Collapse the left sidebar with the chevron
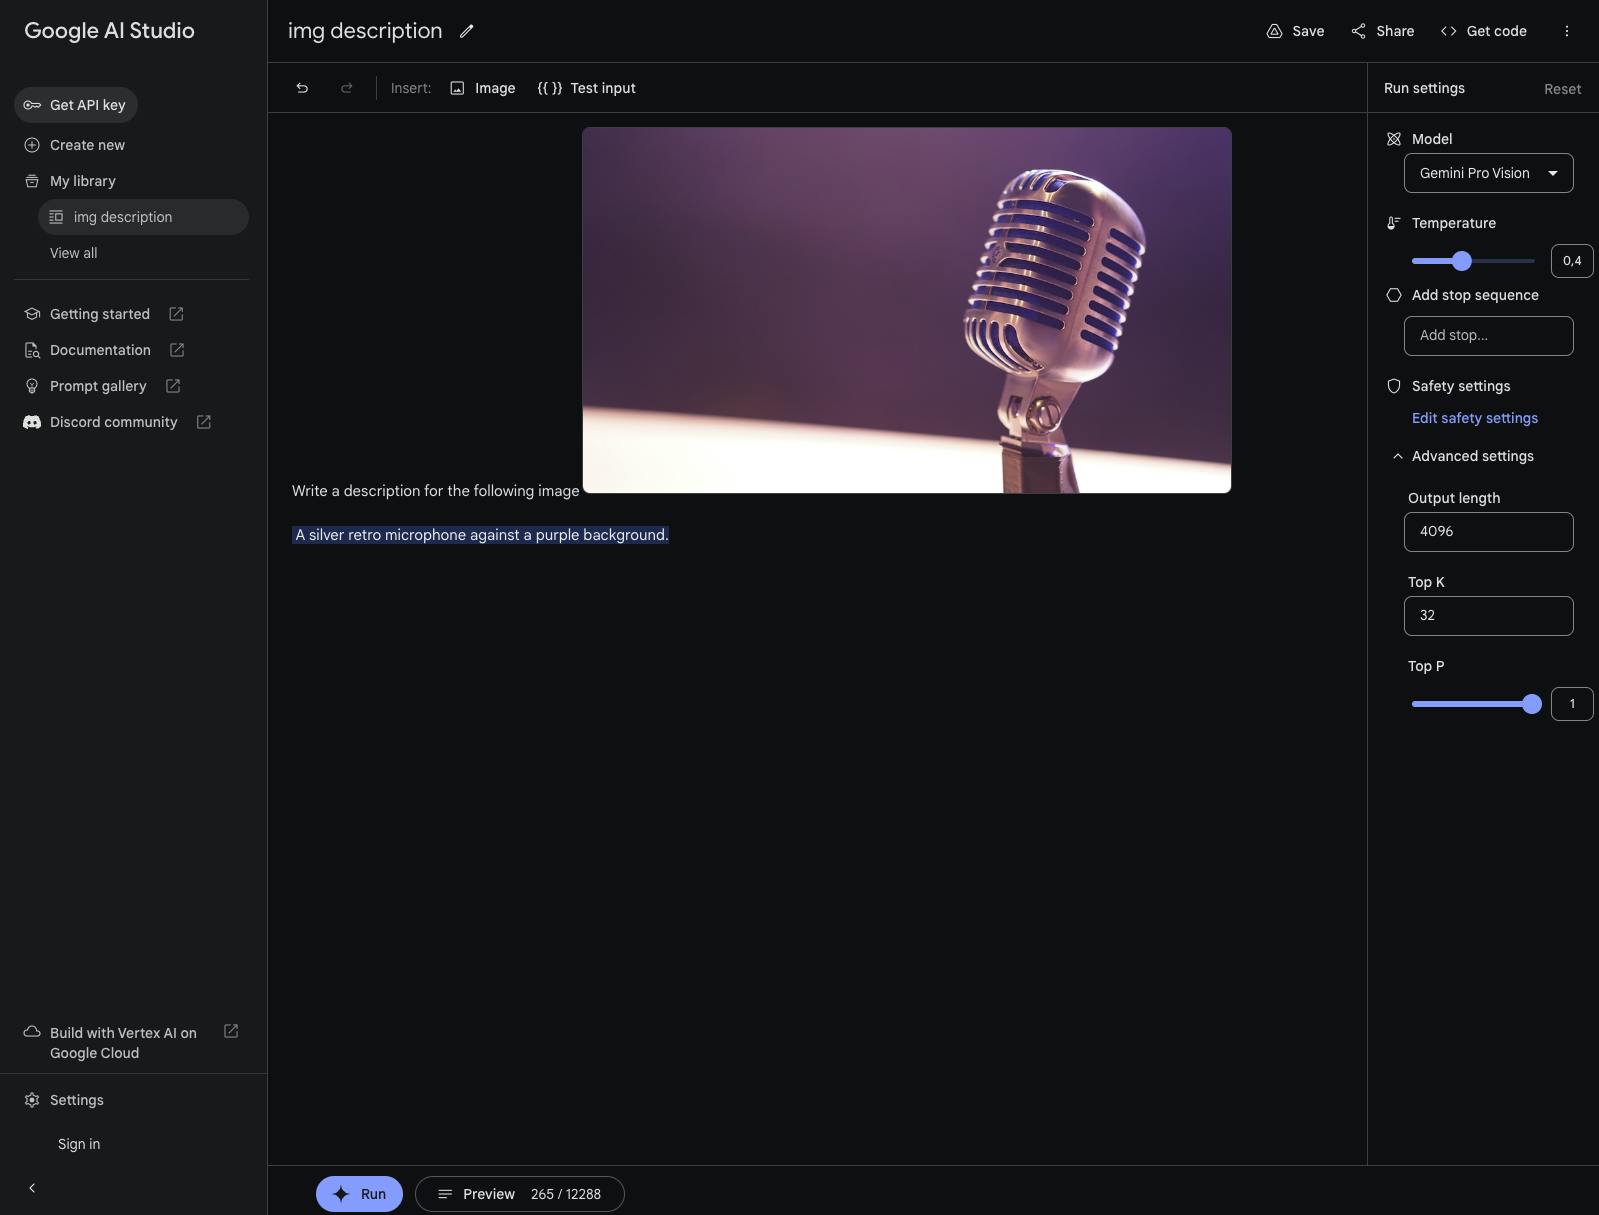Image resolution: width=1599 pixels, height=1215 pixels. click(32, 1188)
